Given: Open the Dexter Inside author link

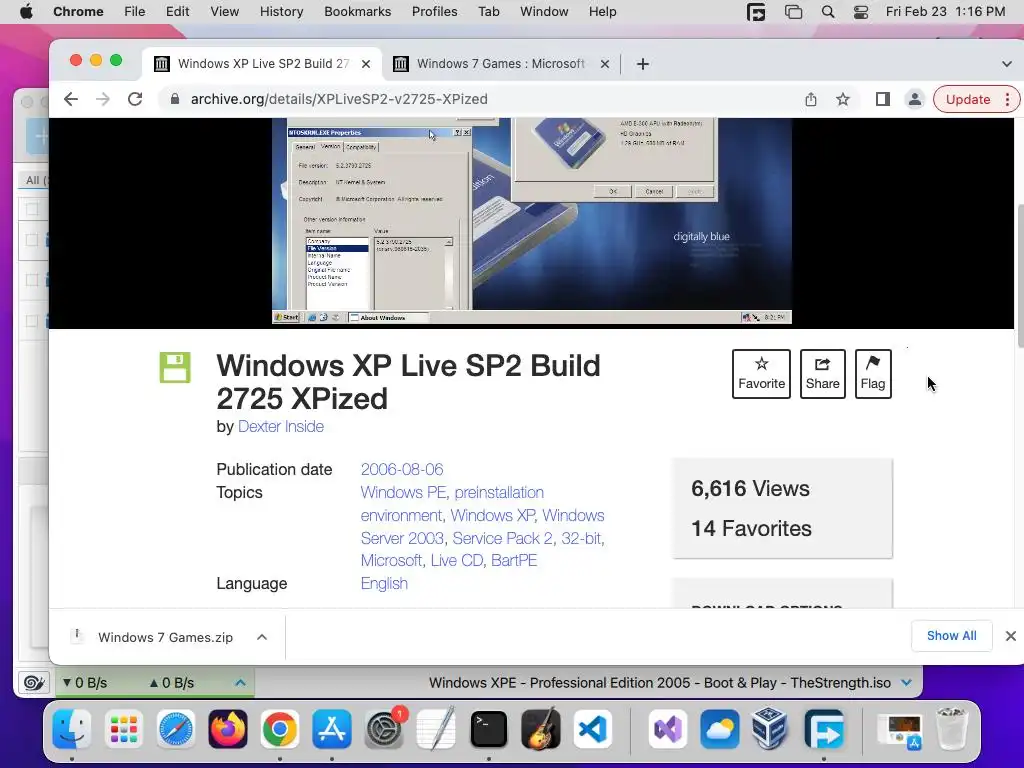Looking at the screenshot, I should [281, 426].
